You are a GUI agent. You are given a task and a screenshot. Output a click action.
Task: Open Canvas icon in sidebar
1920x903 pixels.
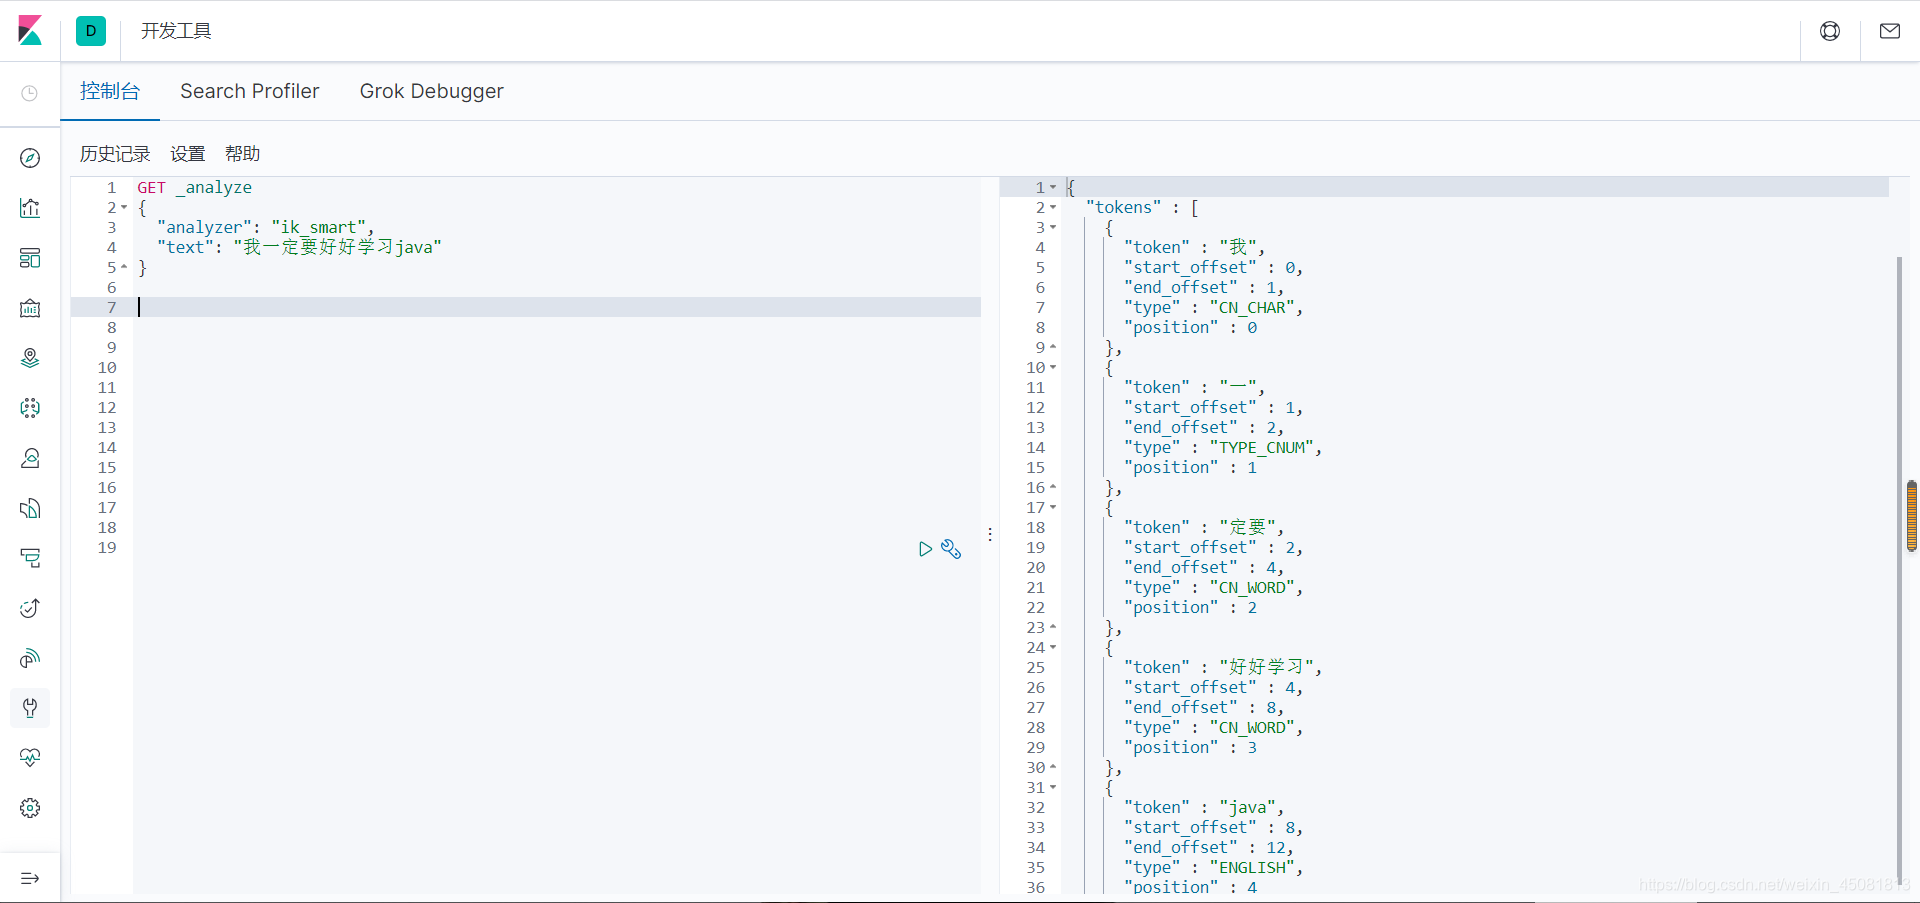30,308
